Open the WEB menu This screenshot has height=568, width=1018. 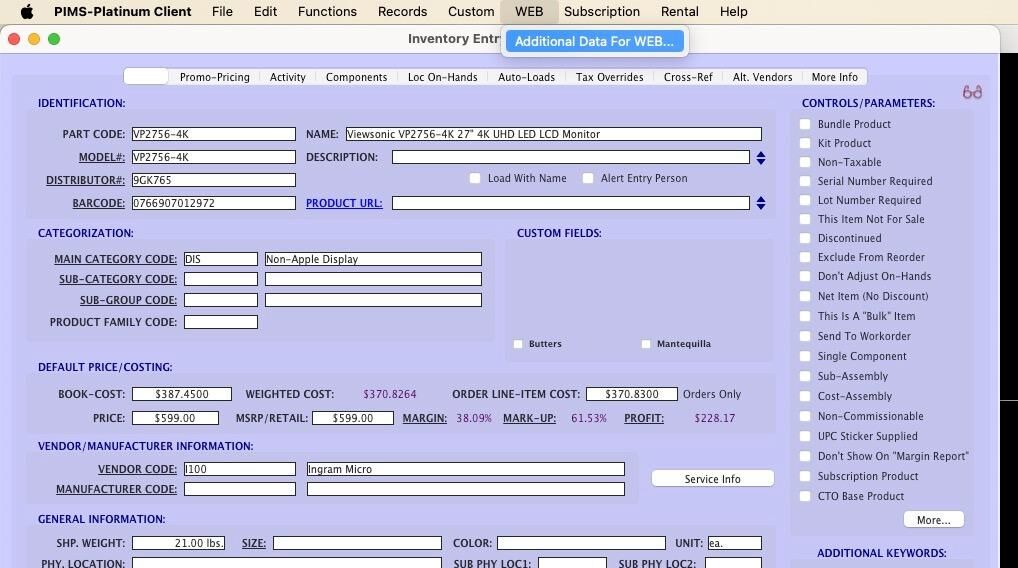tap(529, 12)
